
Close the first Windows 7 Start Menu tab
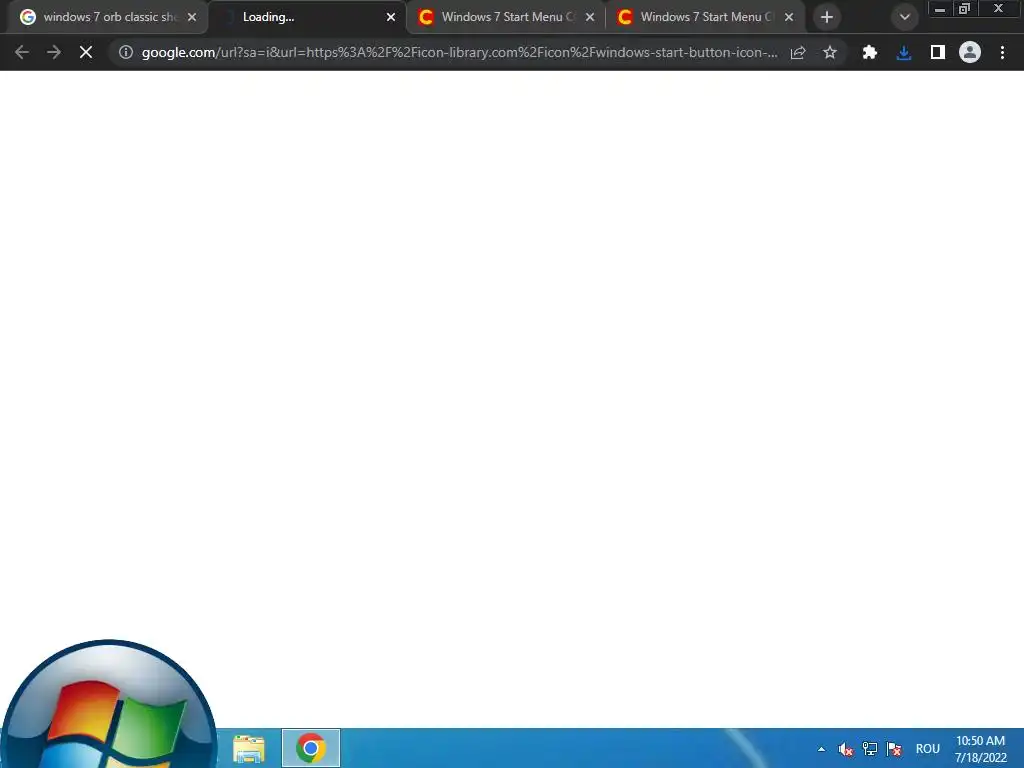590,17
